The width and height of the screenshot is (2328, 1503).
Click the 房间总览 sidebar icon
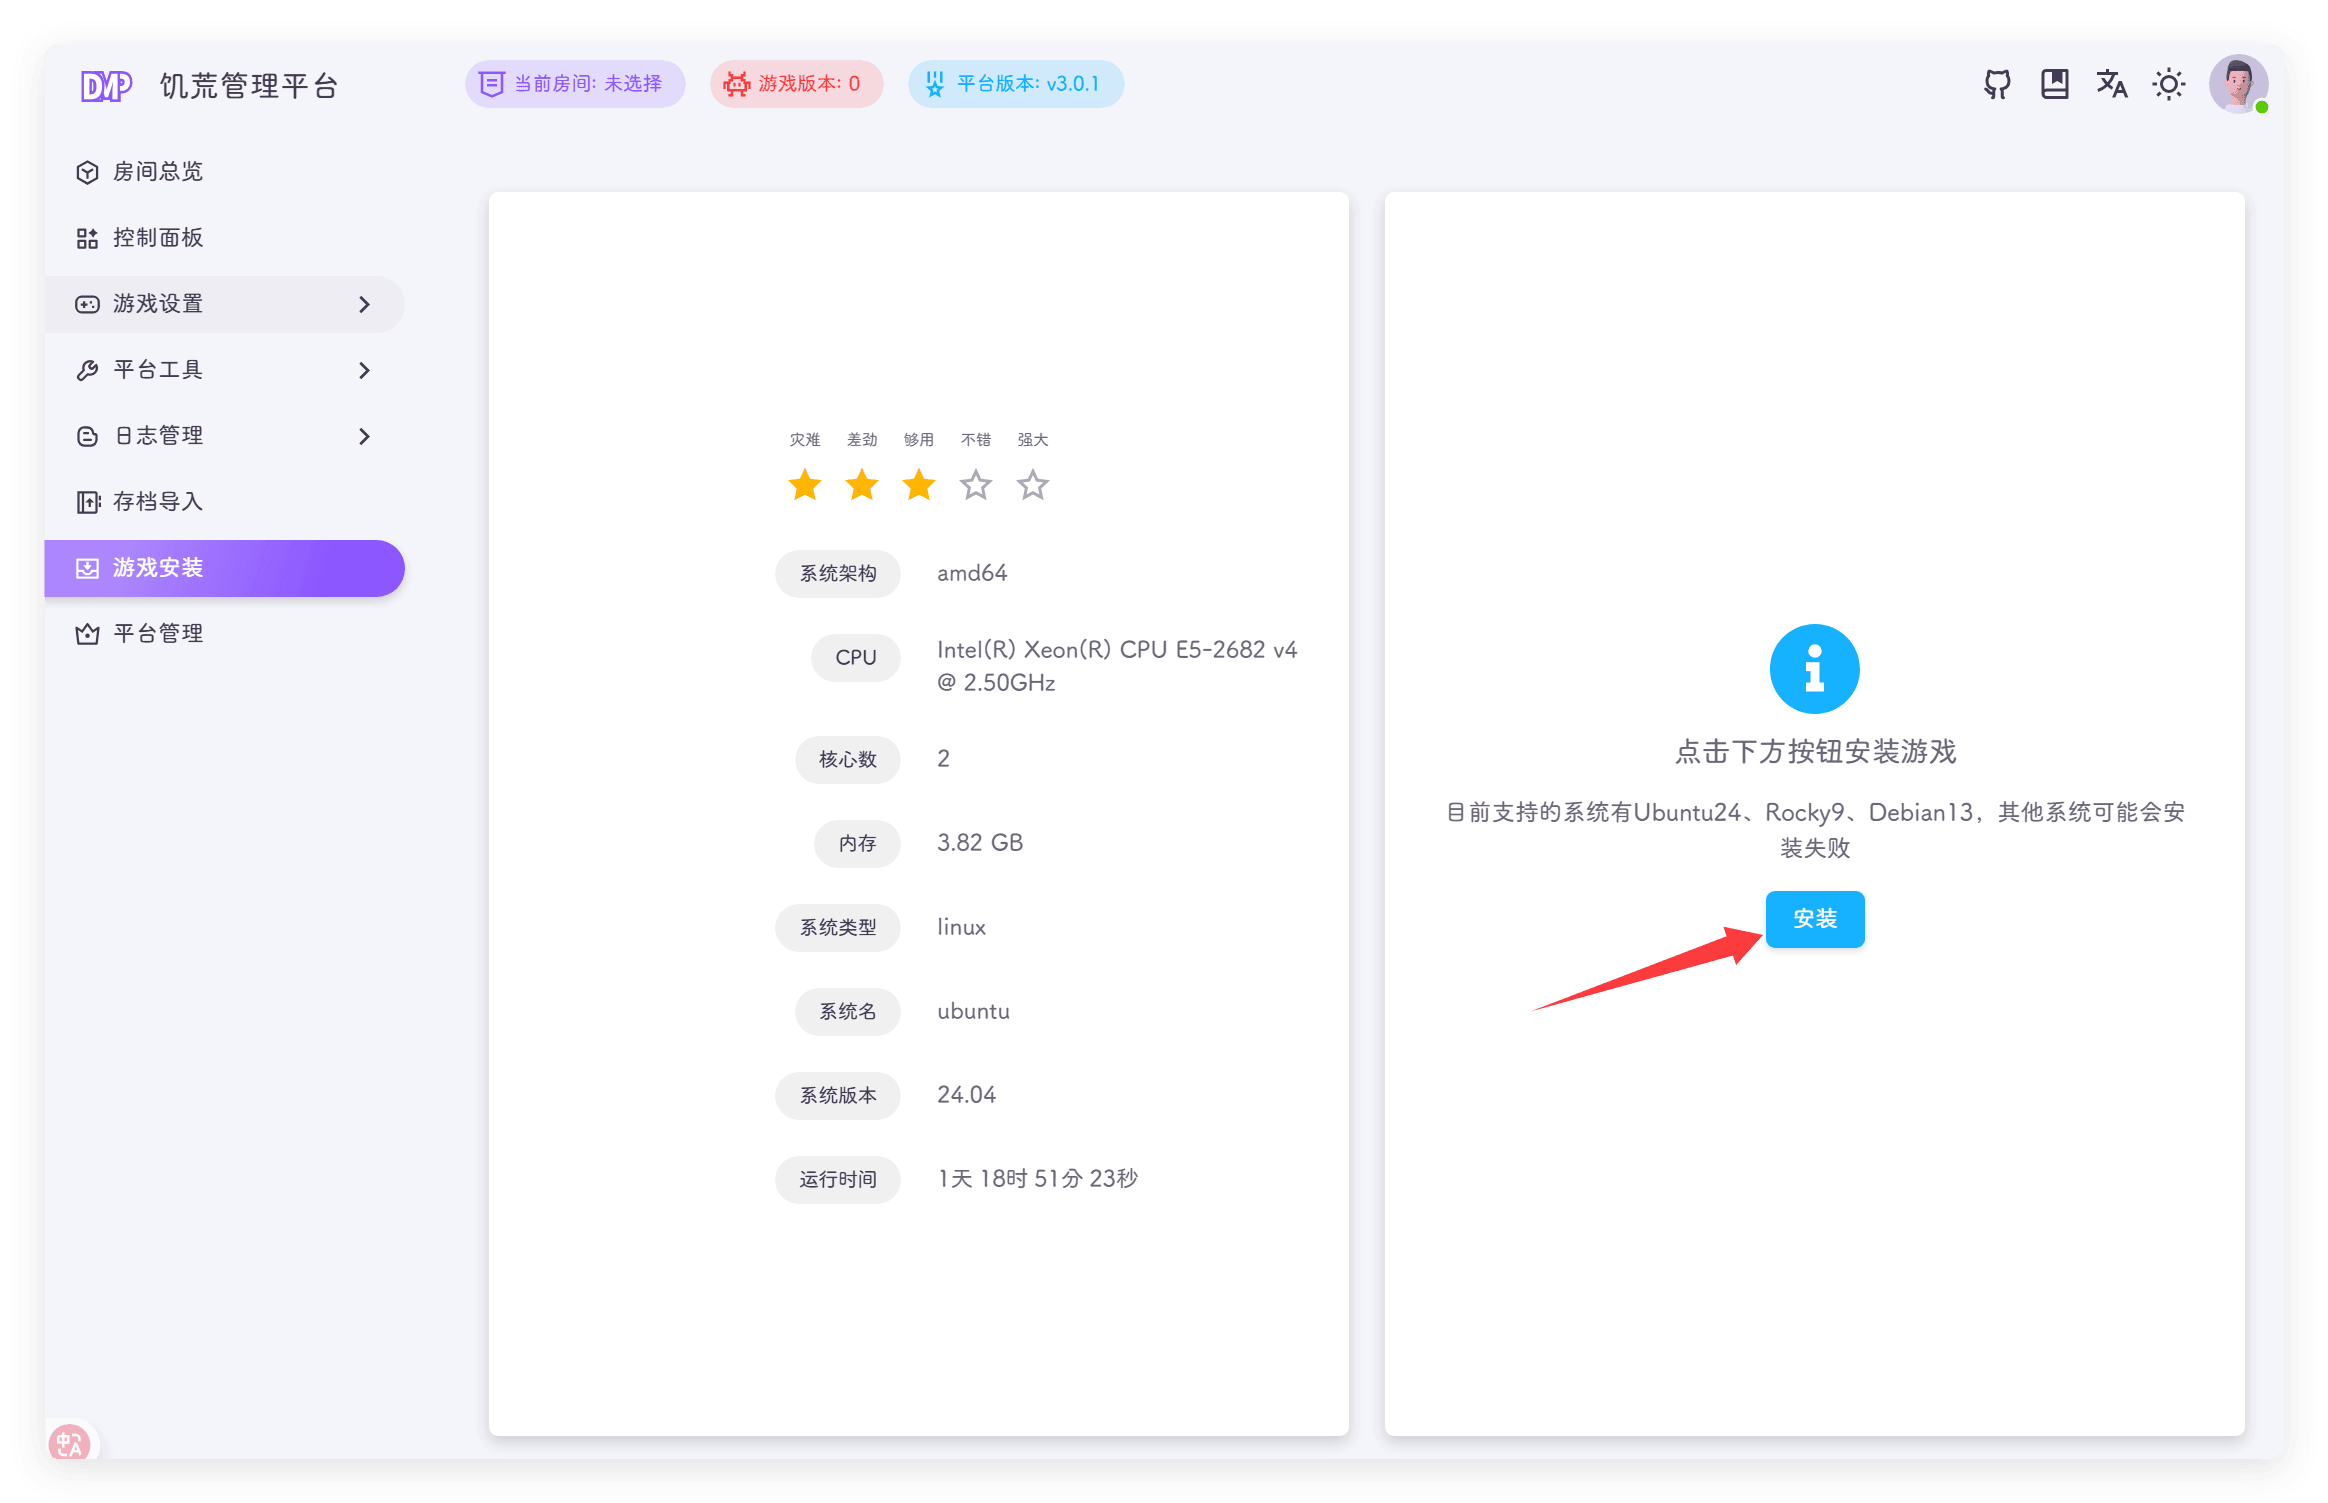point(87,171)
